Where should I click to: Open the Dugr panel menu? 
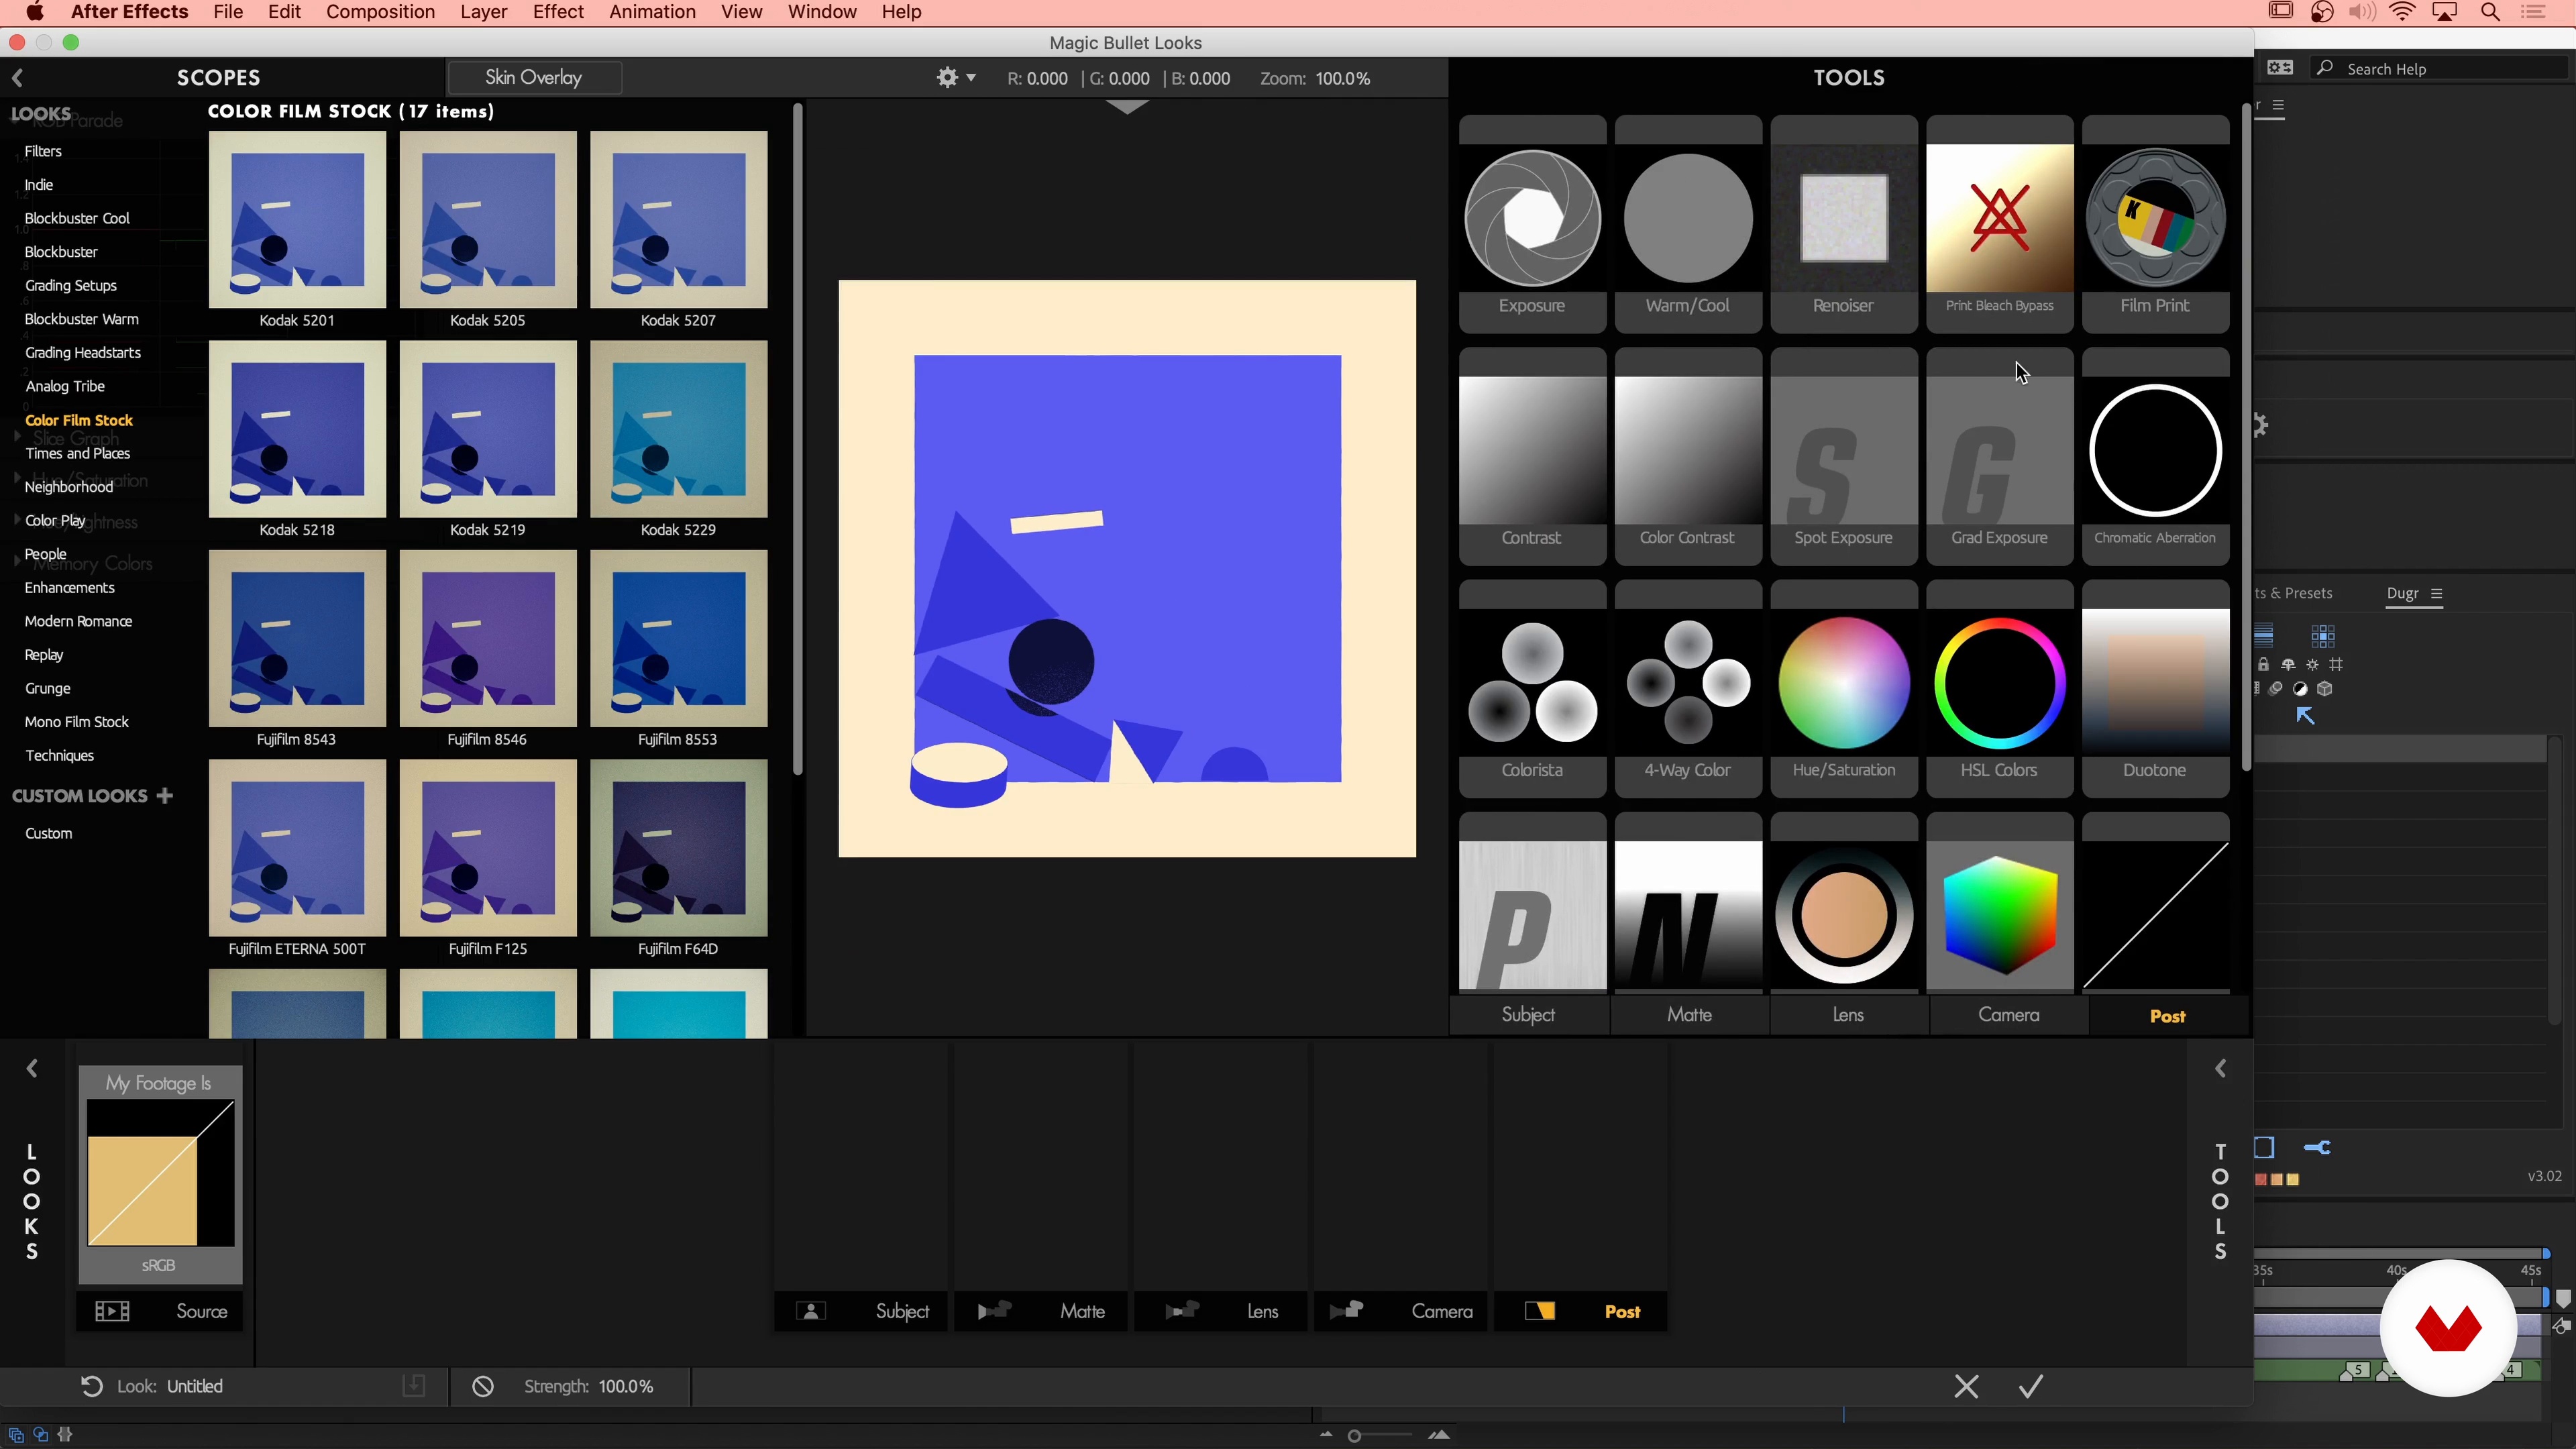(2437, 593)
